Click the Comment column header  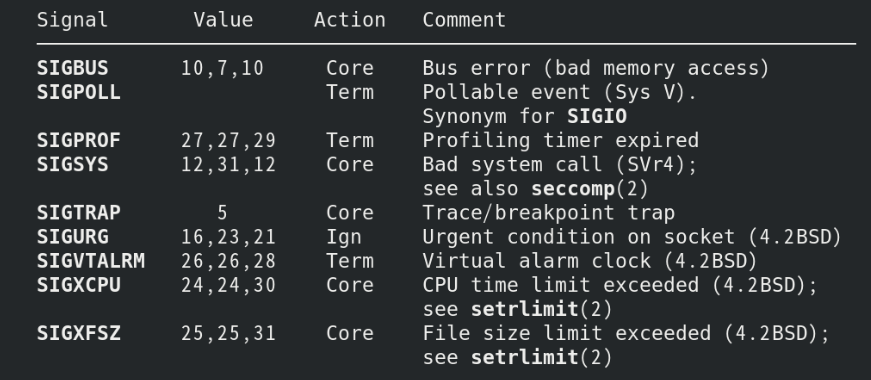(x=464, y=20)
